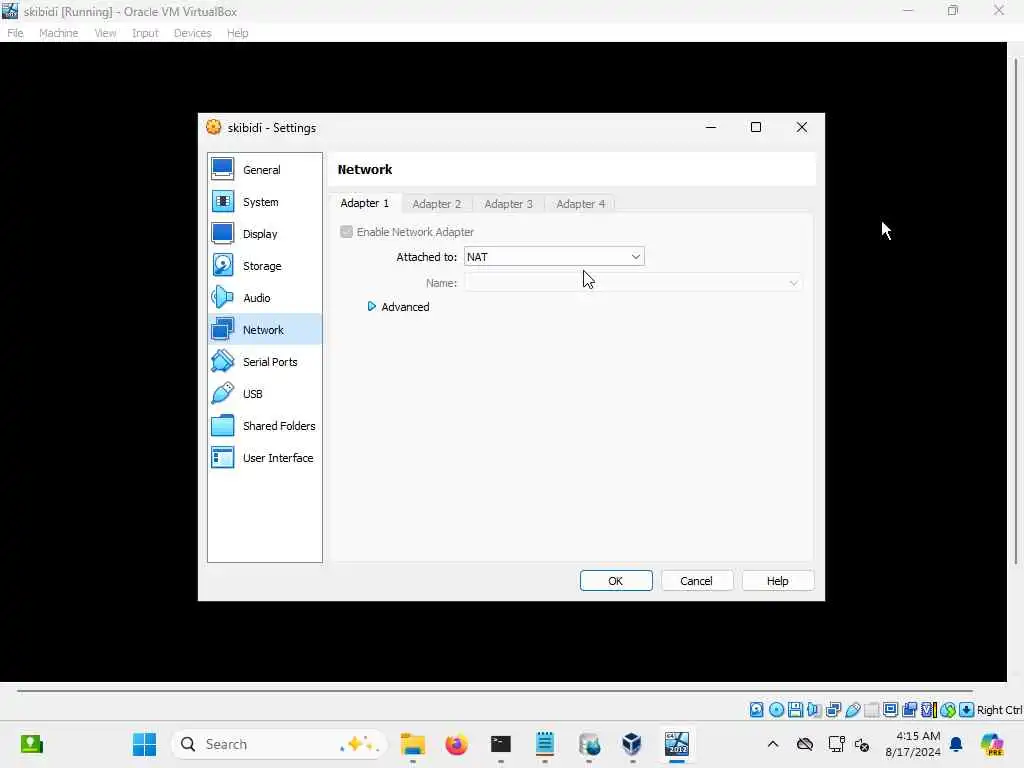1024x768 pixels.
Task: Open the notifications bell icon
Action: pos(956,744)
